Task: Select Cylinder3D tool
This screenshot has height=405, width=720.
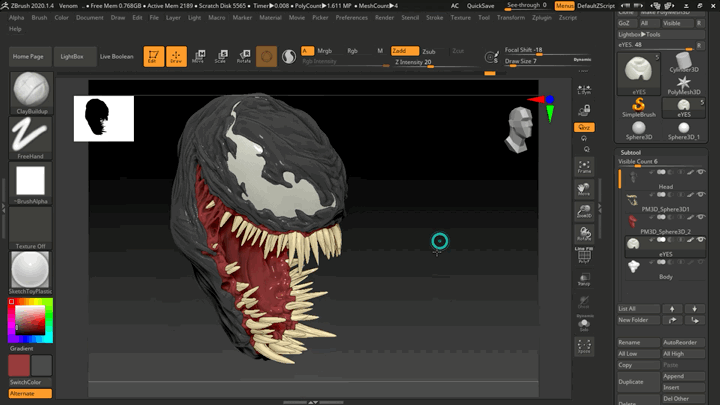Action: click(x=683, y=62)
